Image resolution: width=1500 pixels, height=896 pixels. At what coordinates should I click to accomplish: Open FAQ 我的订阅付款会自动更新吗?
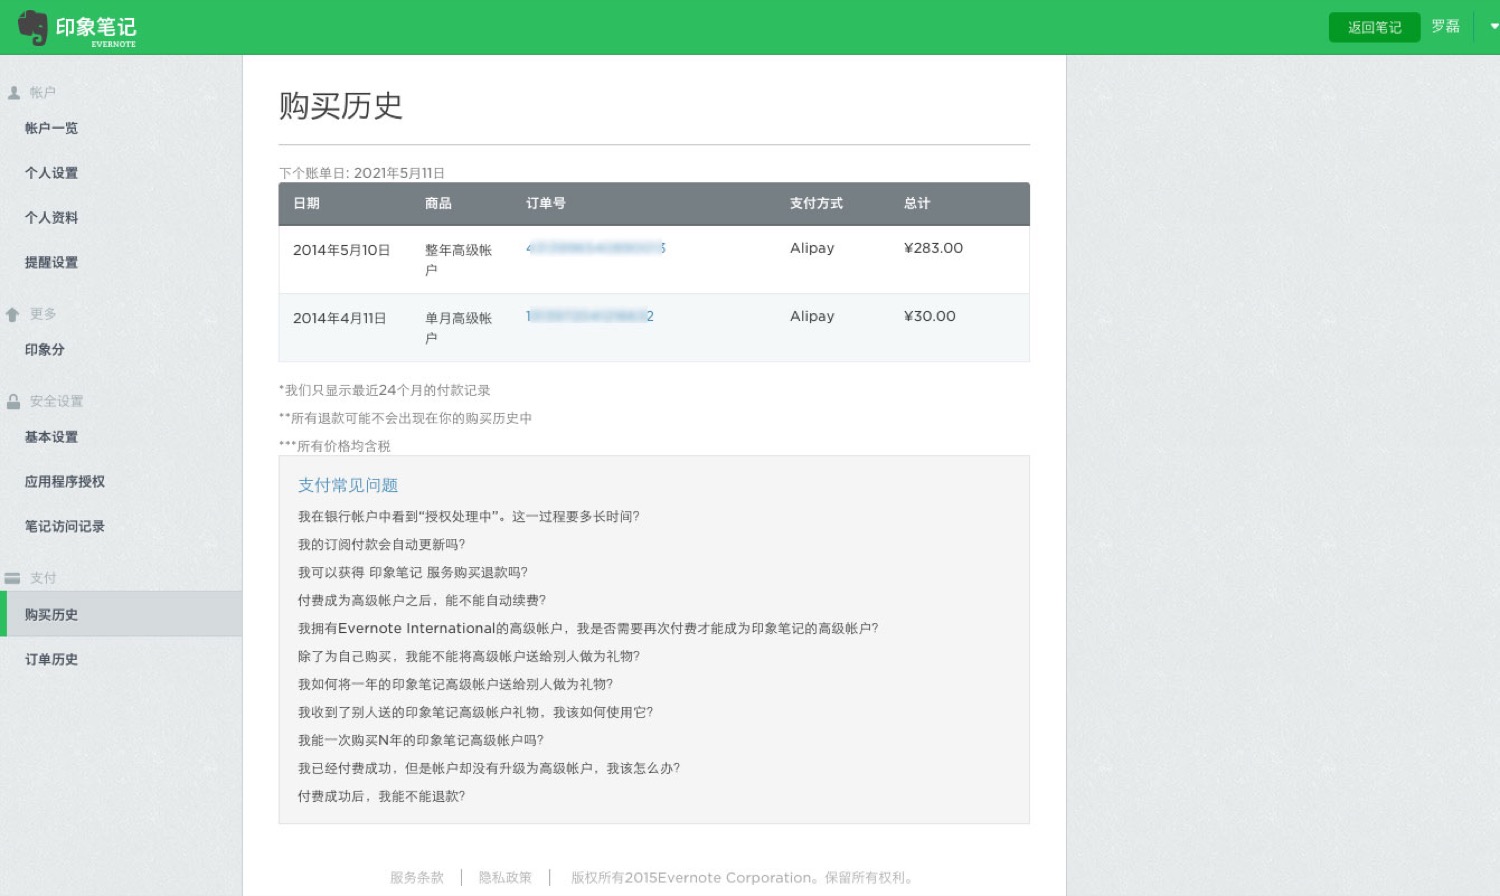(x=381, y=545)
